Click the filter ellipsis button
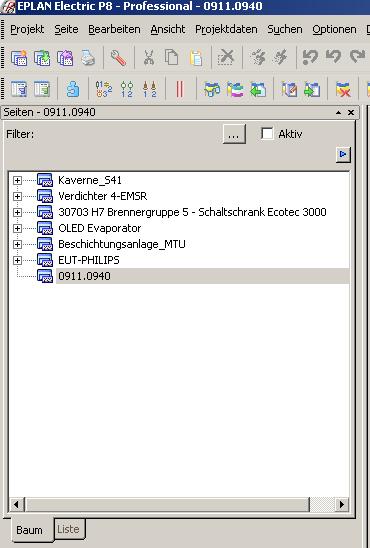The height and width of the screenshot is (548, 370). [x=234, y=134]
